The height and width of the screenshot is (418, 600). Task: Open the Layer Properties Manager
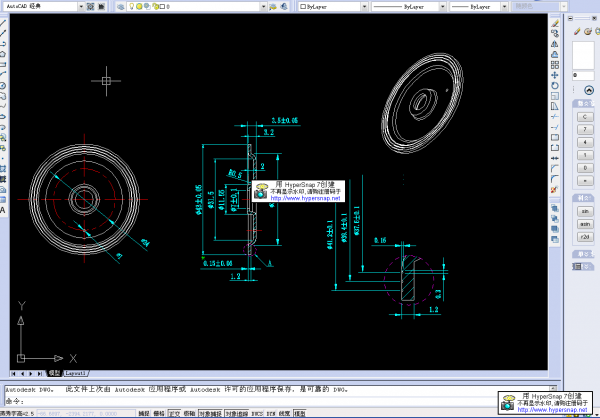121,7
